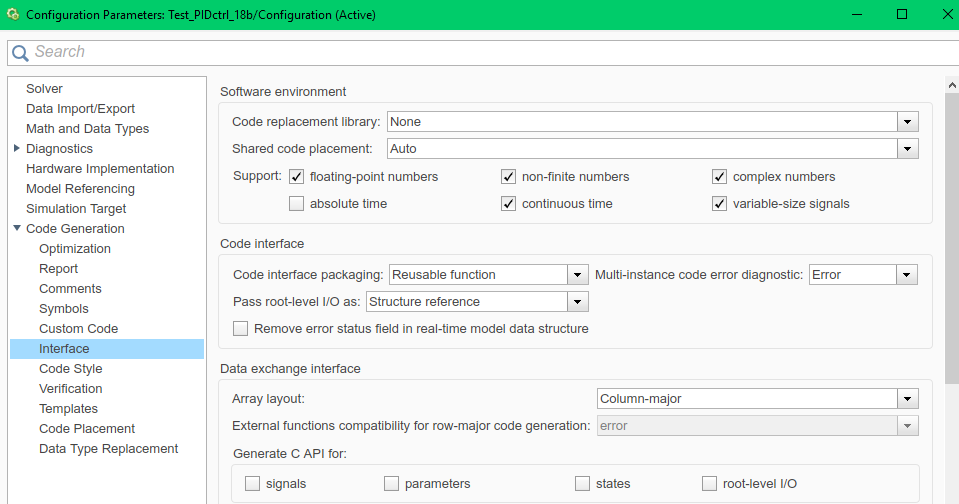This screenshot has height=504, width=959.
Task: Open the Verification subpane
Action: [70, 388]
